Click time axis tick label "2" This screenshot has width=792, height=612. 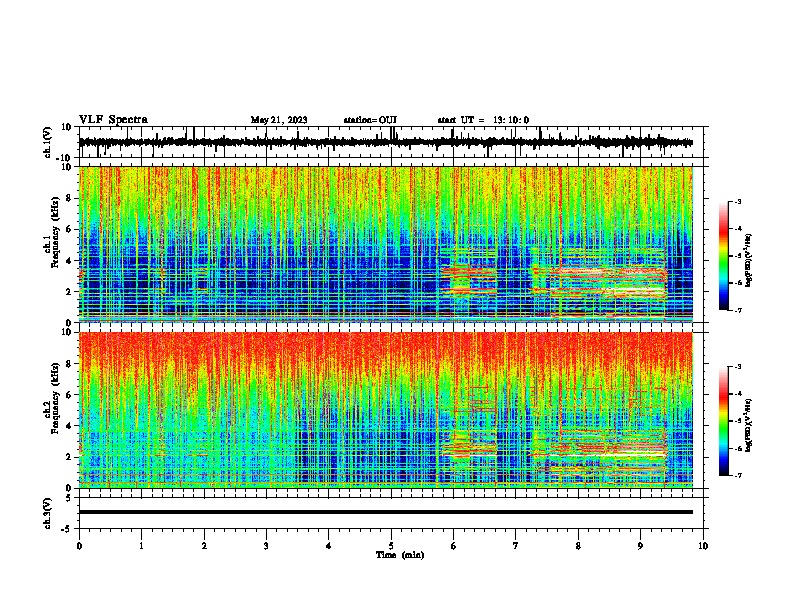coord(204,546)
